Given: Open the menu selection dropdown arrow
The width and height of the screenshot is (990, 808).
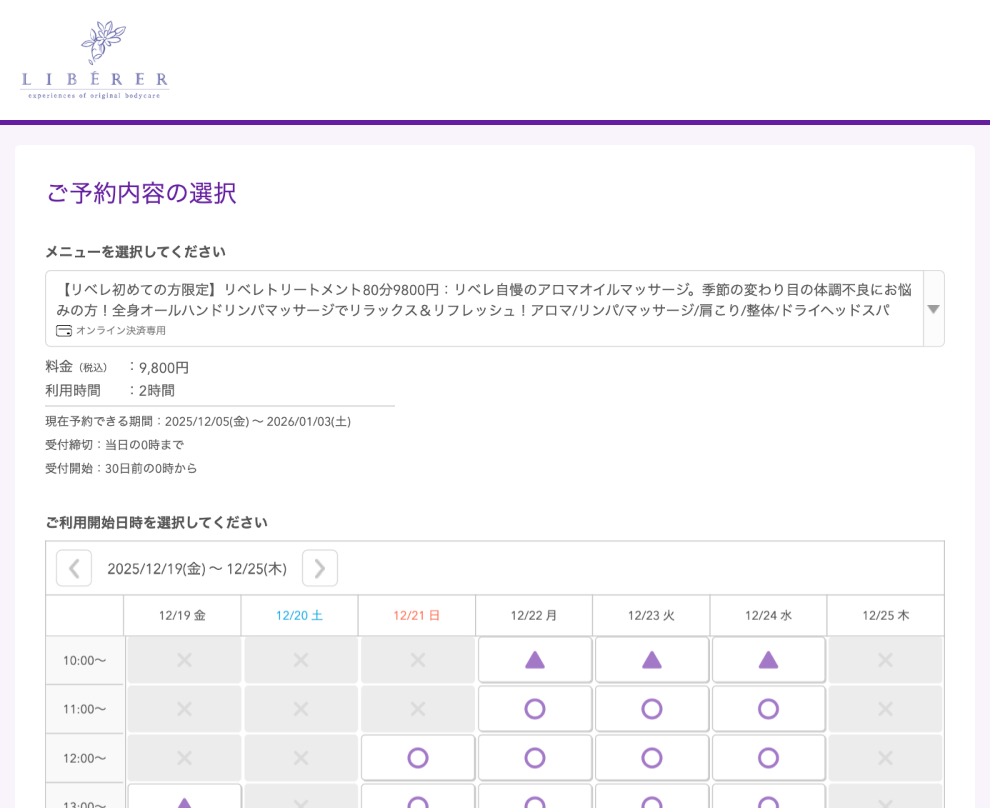Looking at the screenshot, I should tap(933, 309).
